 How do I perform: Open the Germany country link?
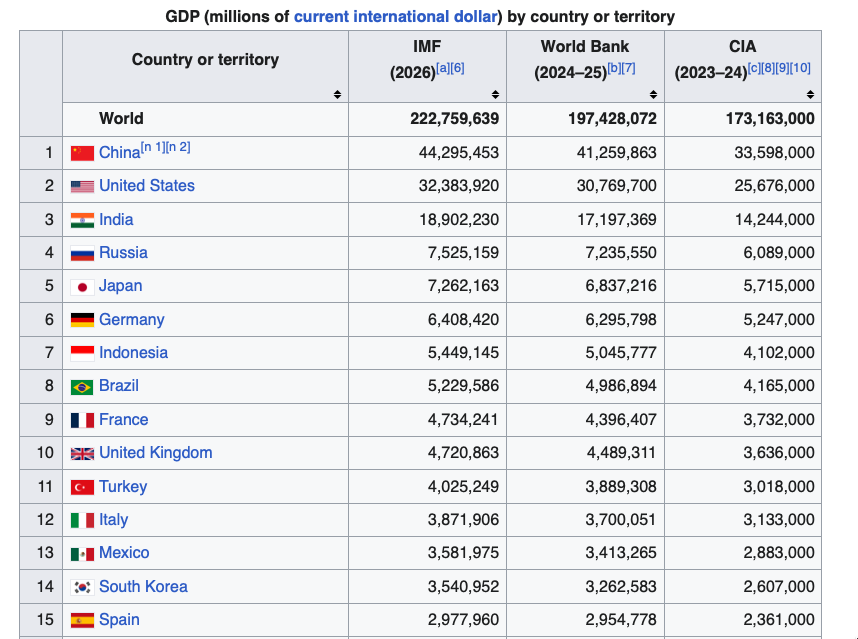pos(131,320)
